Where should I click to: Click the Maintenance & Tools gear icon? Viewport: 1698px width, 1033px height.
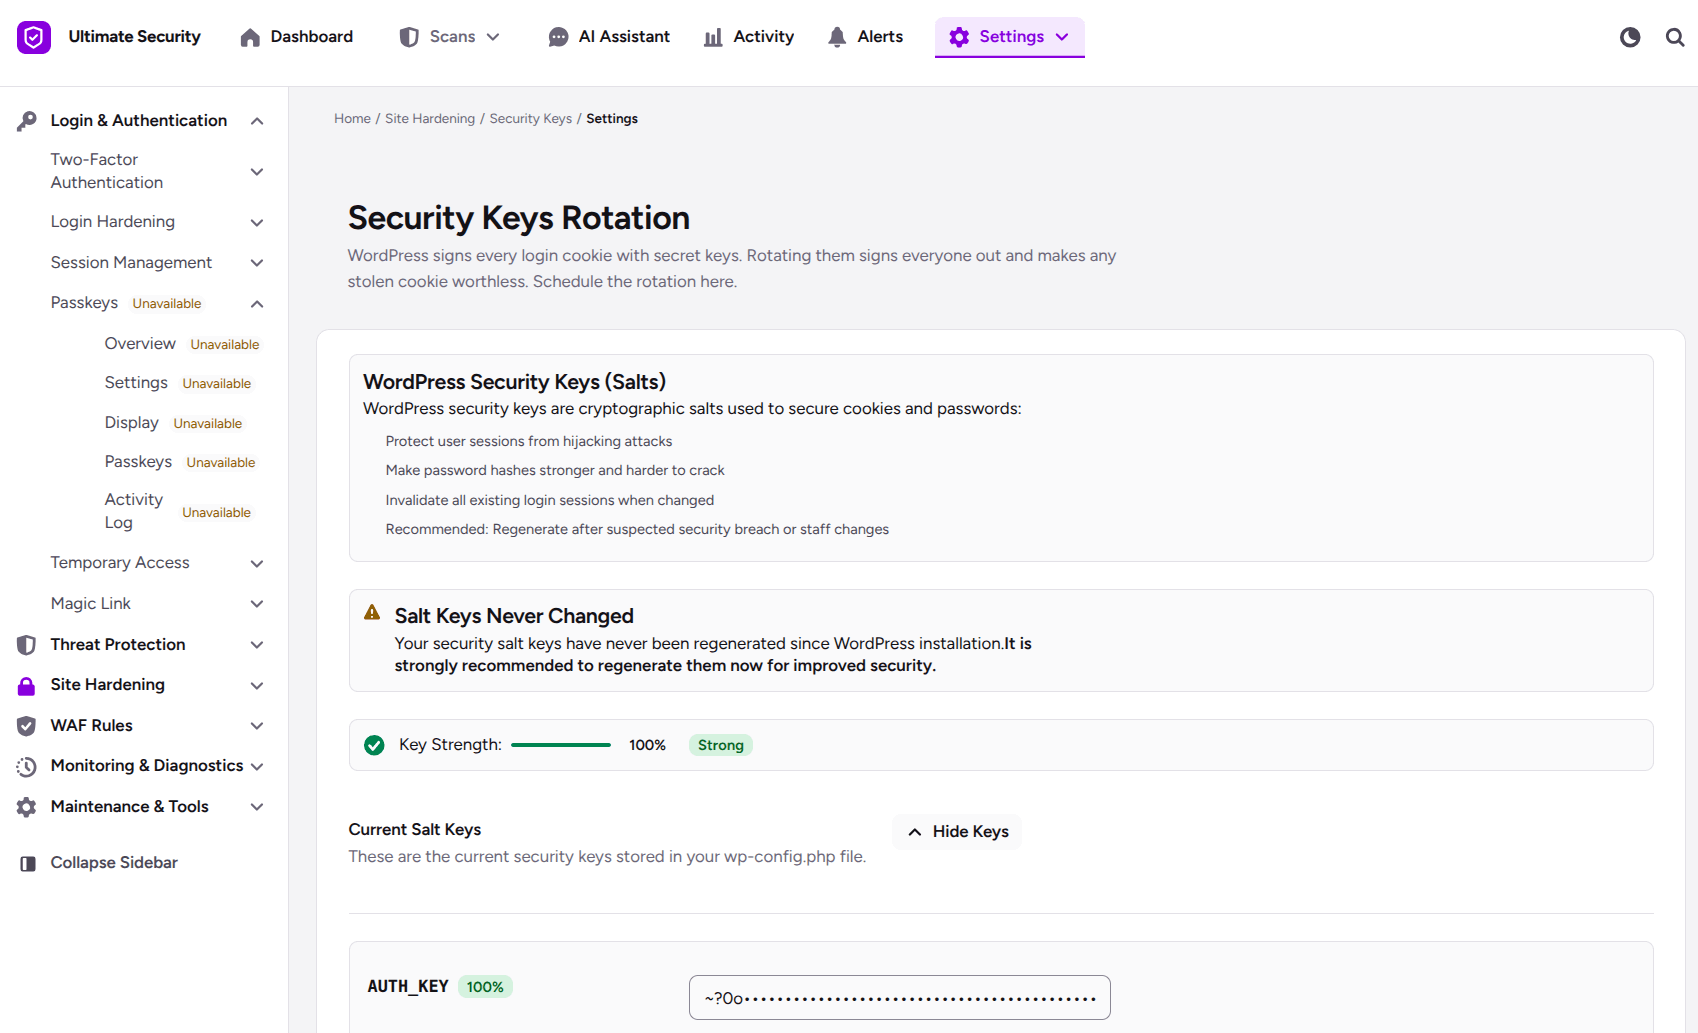(x=27, y=807)
